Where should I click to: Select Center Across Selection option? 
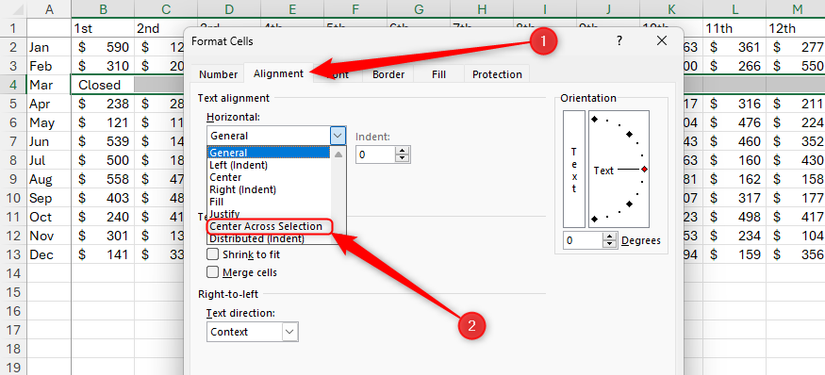(x=269, y=226)
